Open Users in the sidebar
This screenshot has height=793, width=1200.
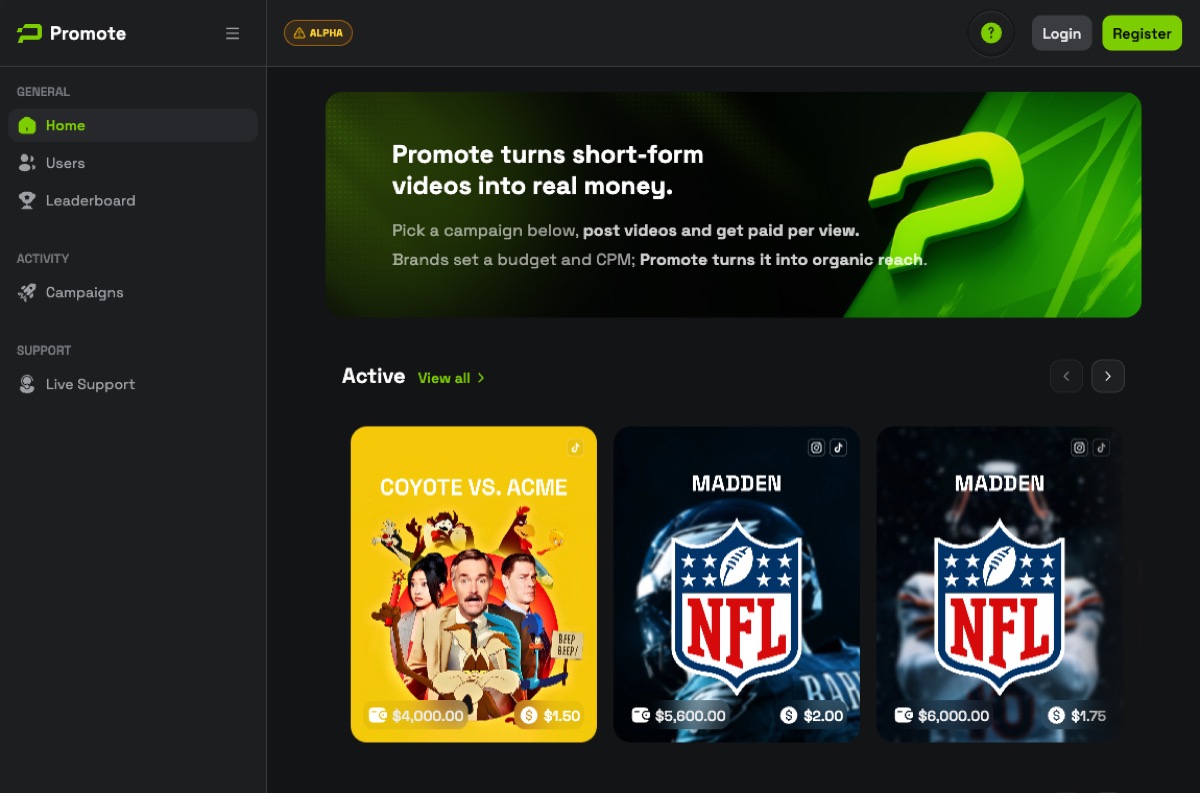[133, 163]
